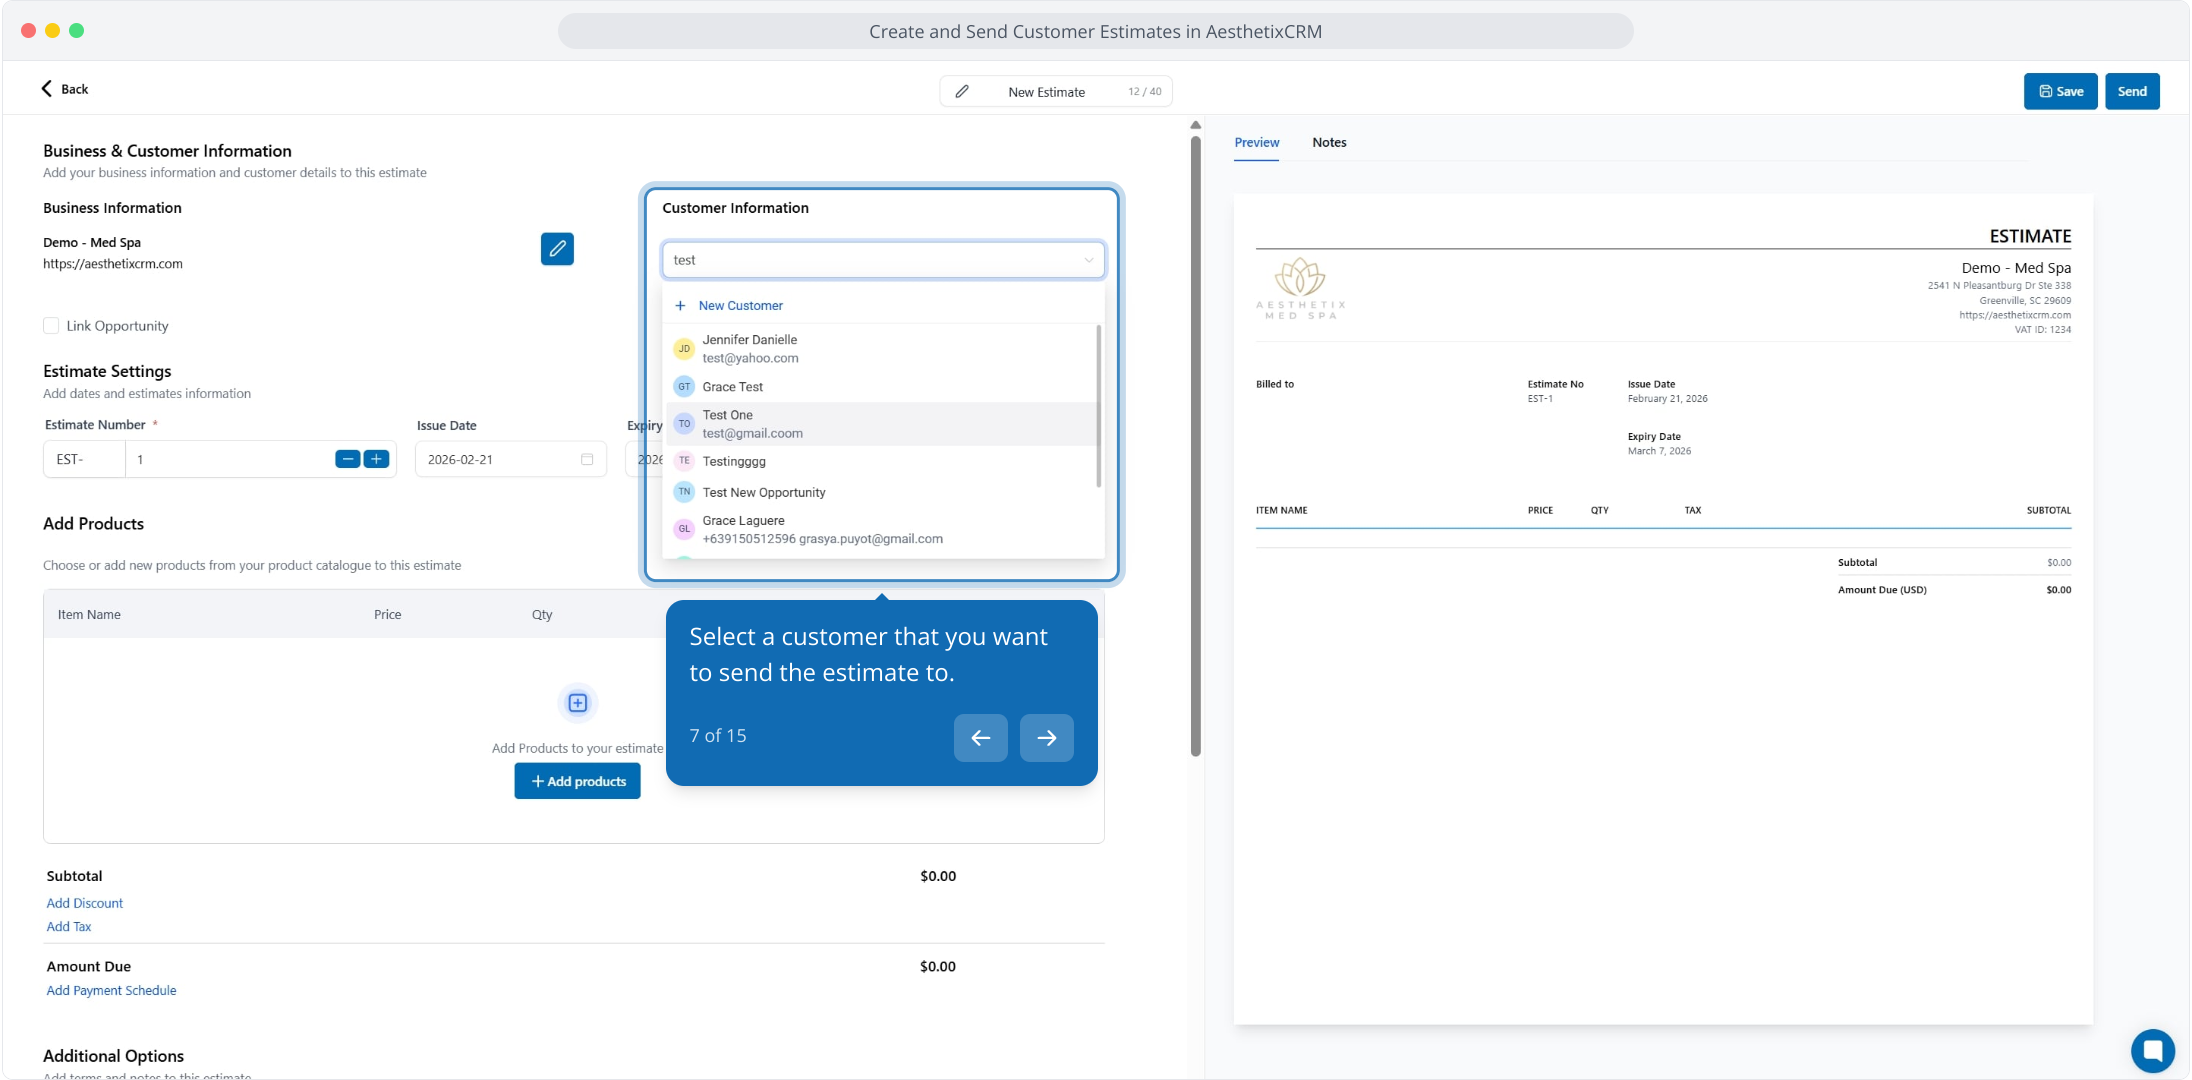Switch to the Notes tab
This screenshot has width=2192, height=1080.
[1329, 142]
